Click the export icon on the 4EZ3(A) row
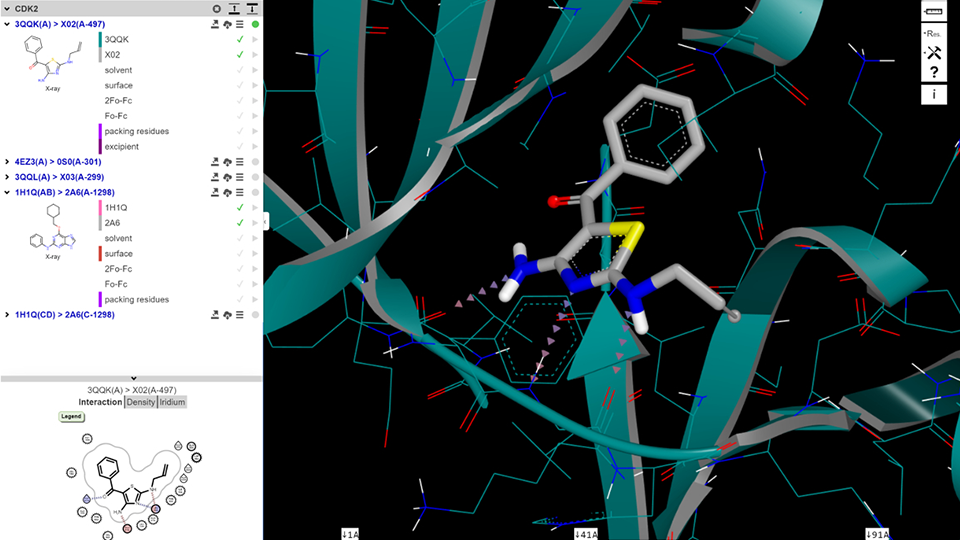 pos(215,162)
